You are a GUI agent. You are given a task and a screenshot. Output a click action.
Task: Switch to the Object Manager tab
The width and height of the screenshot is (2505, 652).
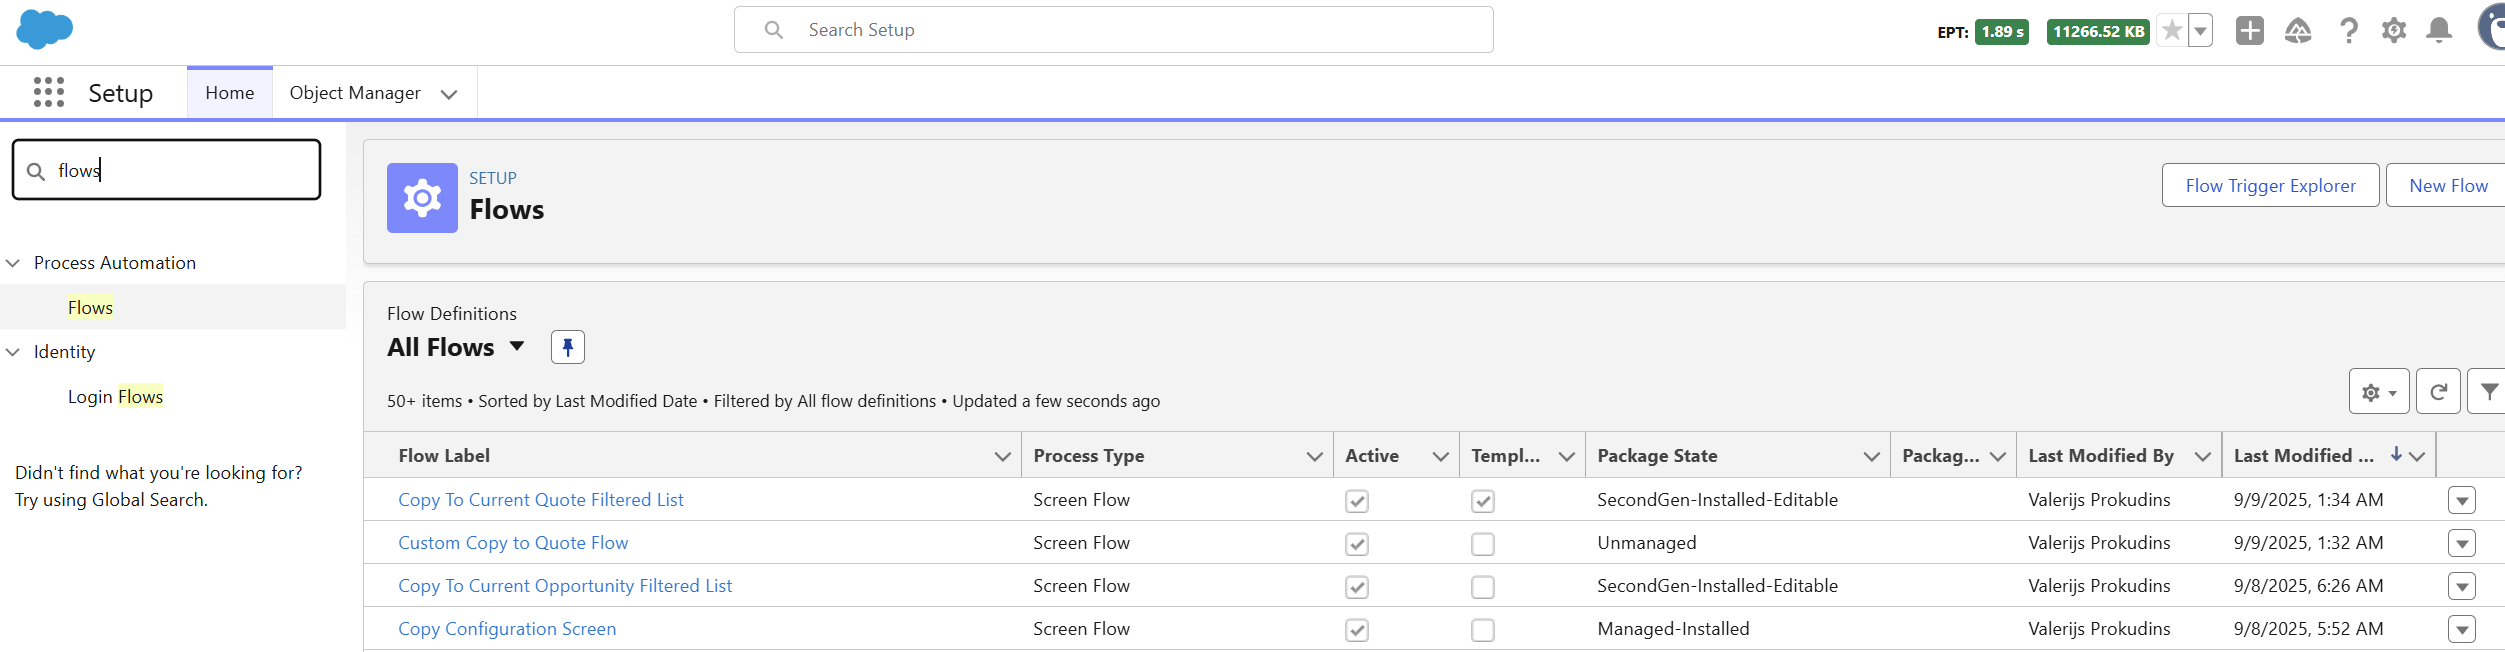click(x=355, y=93)
